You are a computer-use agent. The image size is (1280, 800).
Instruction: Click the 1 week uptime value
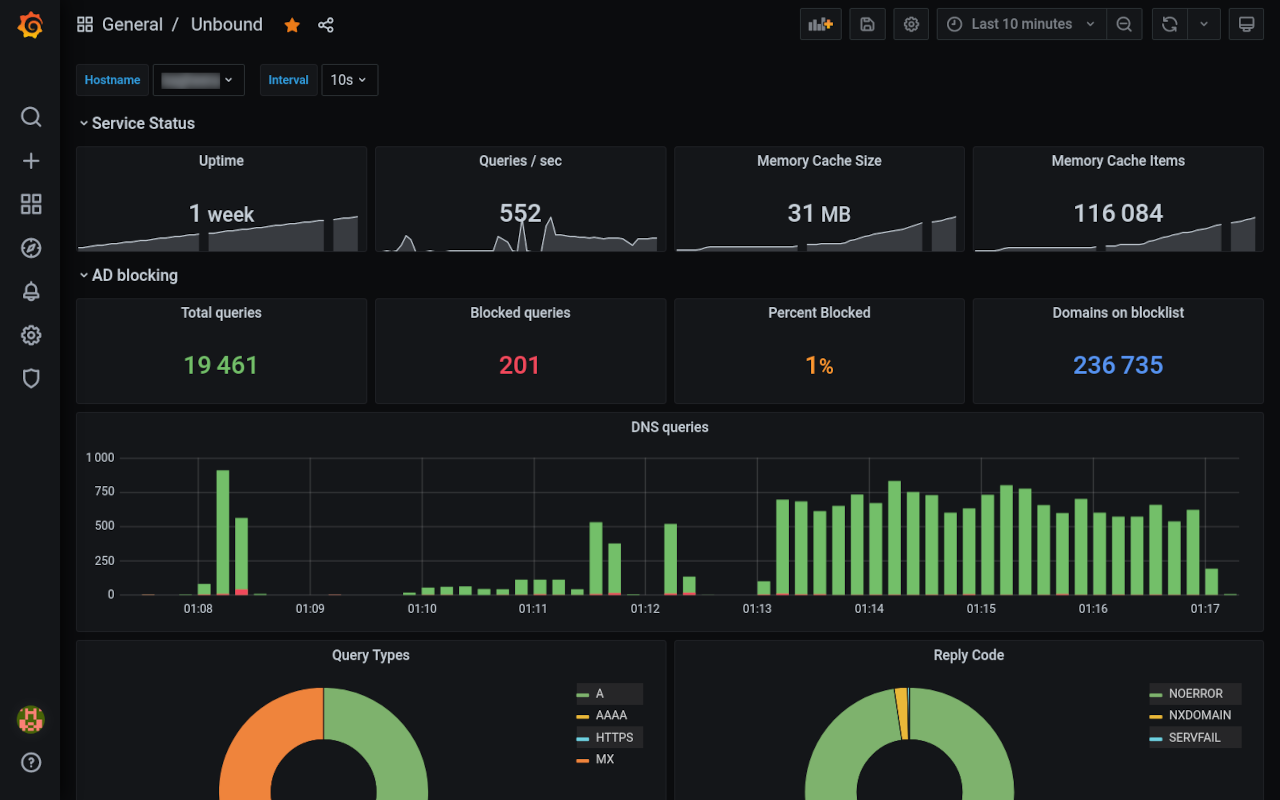coord(221,214)
